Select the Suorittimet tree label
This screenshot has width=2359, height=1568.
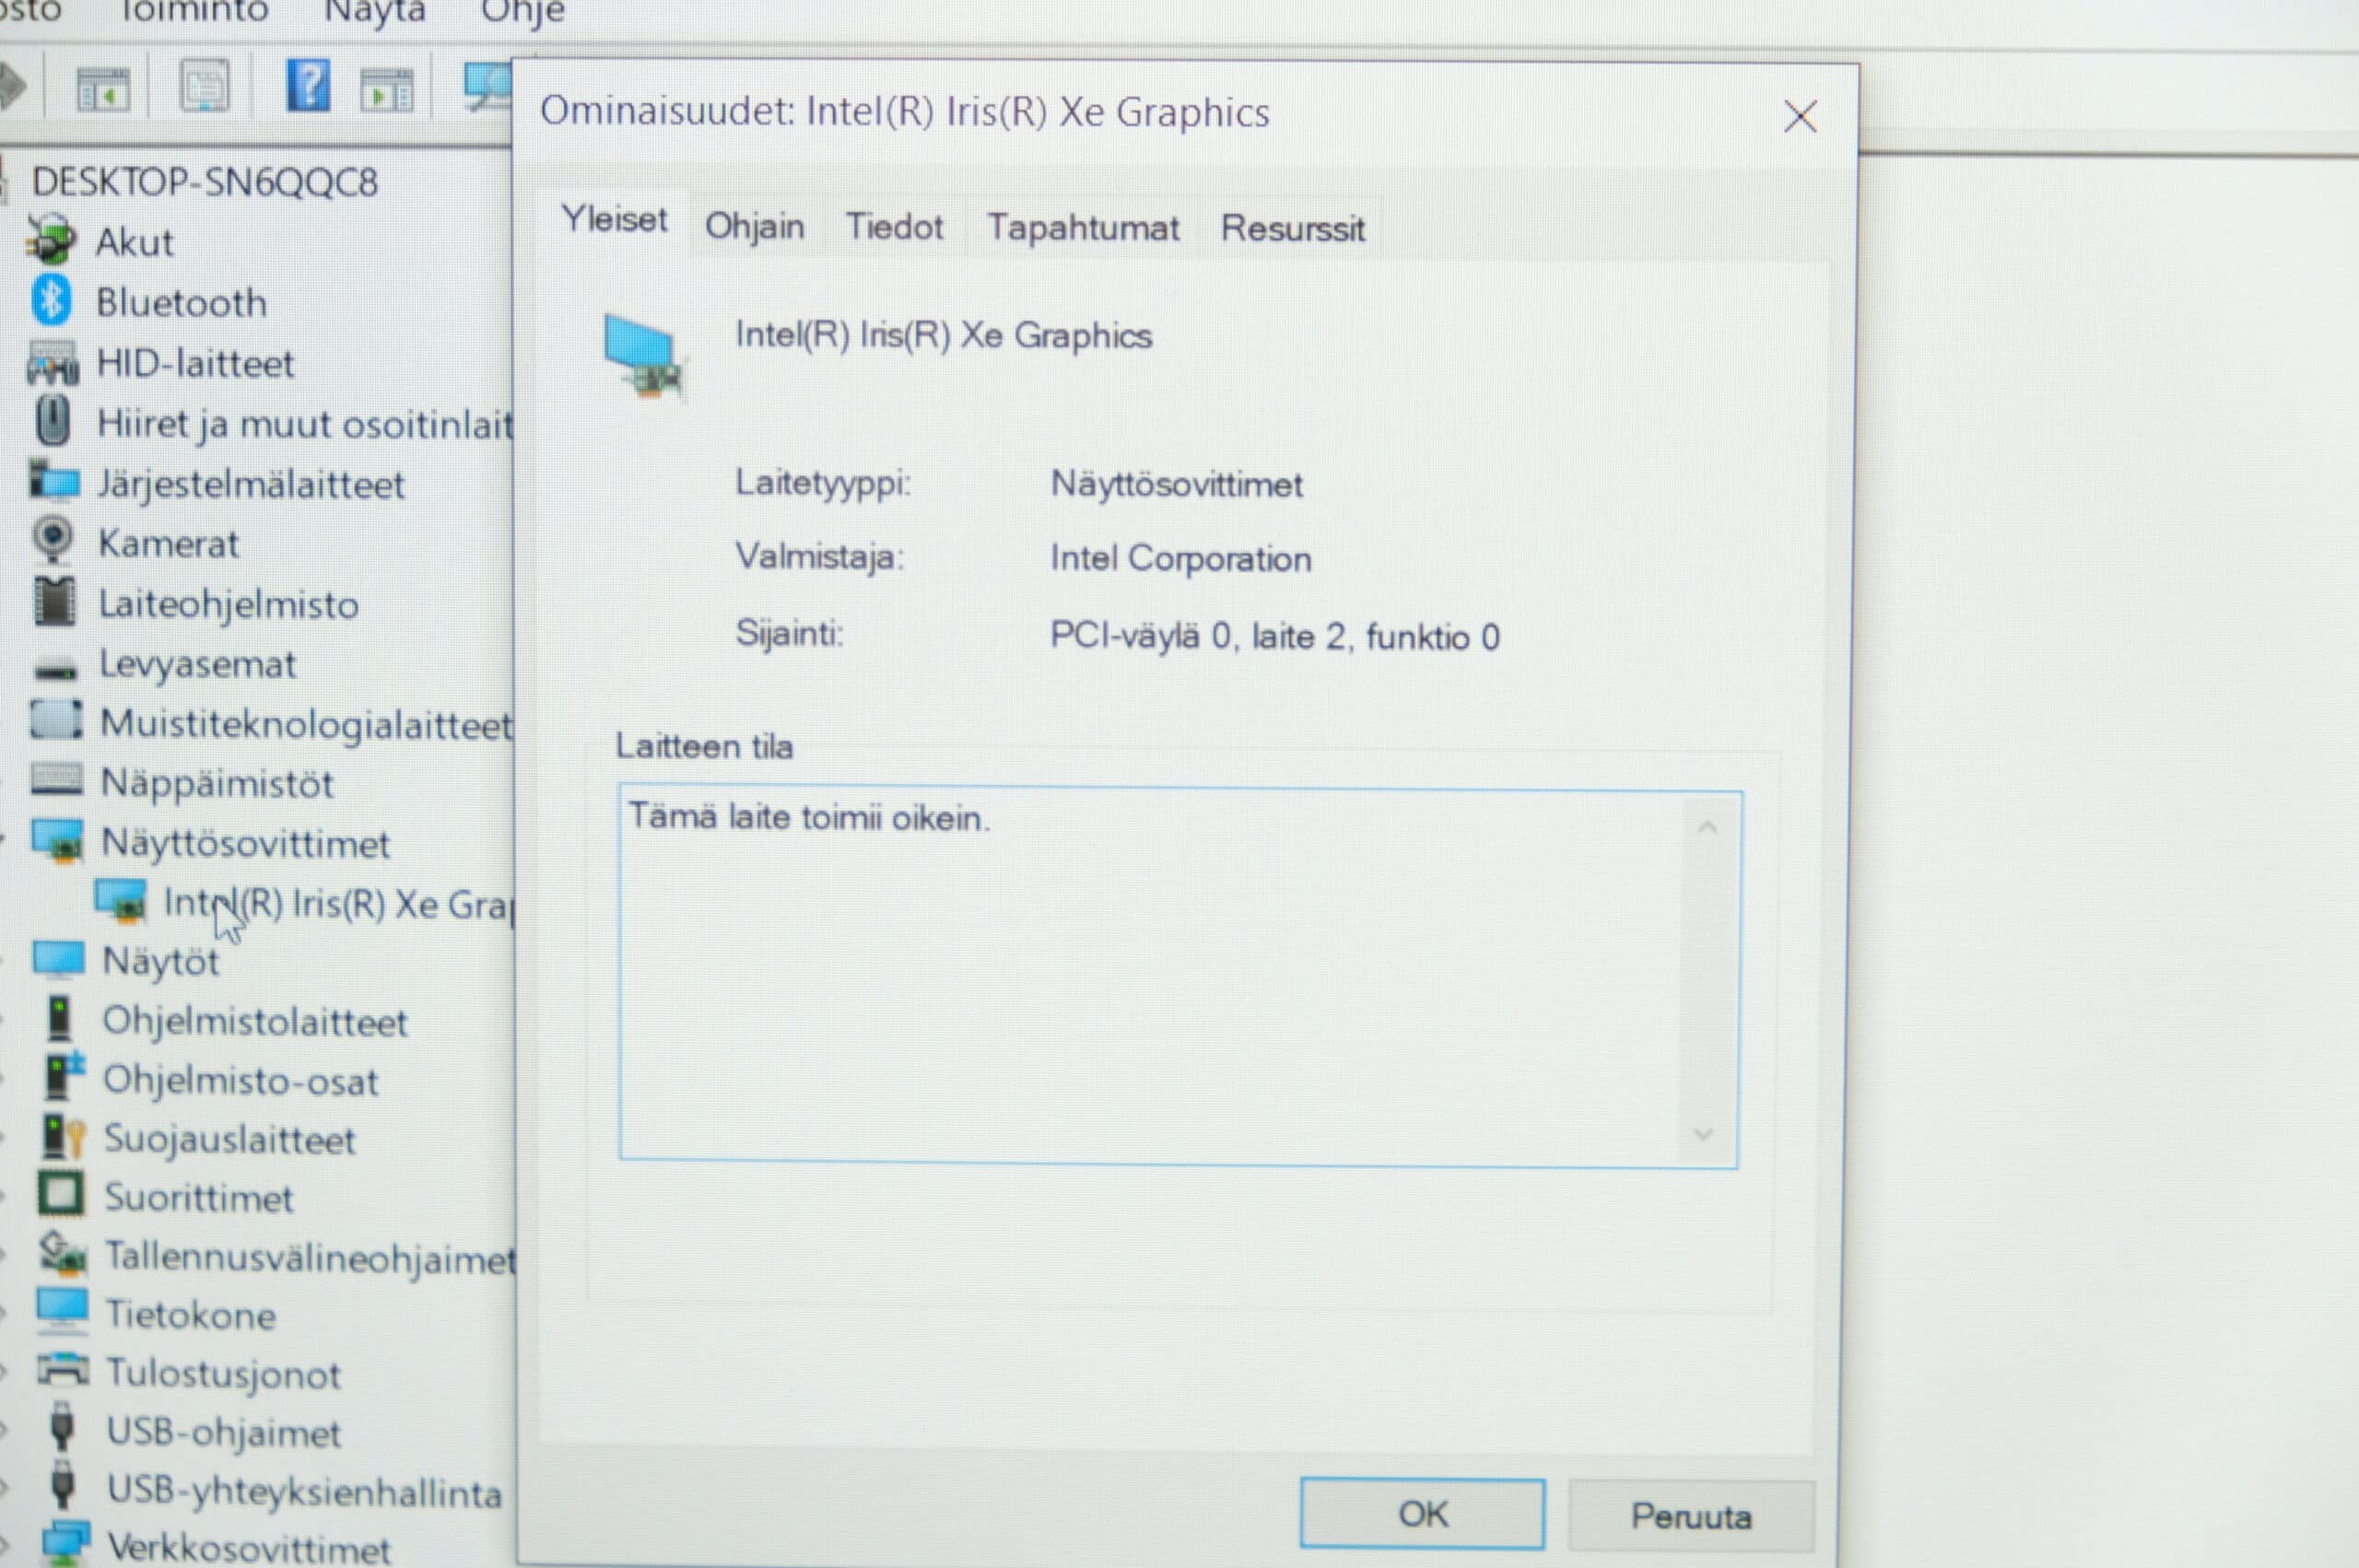pyautogui.click(x=198, y=1197)
